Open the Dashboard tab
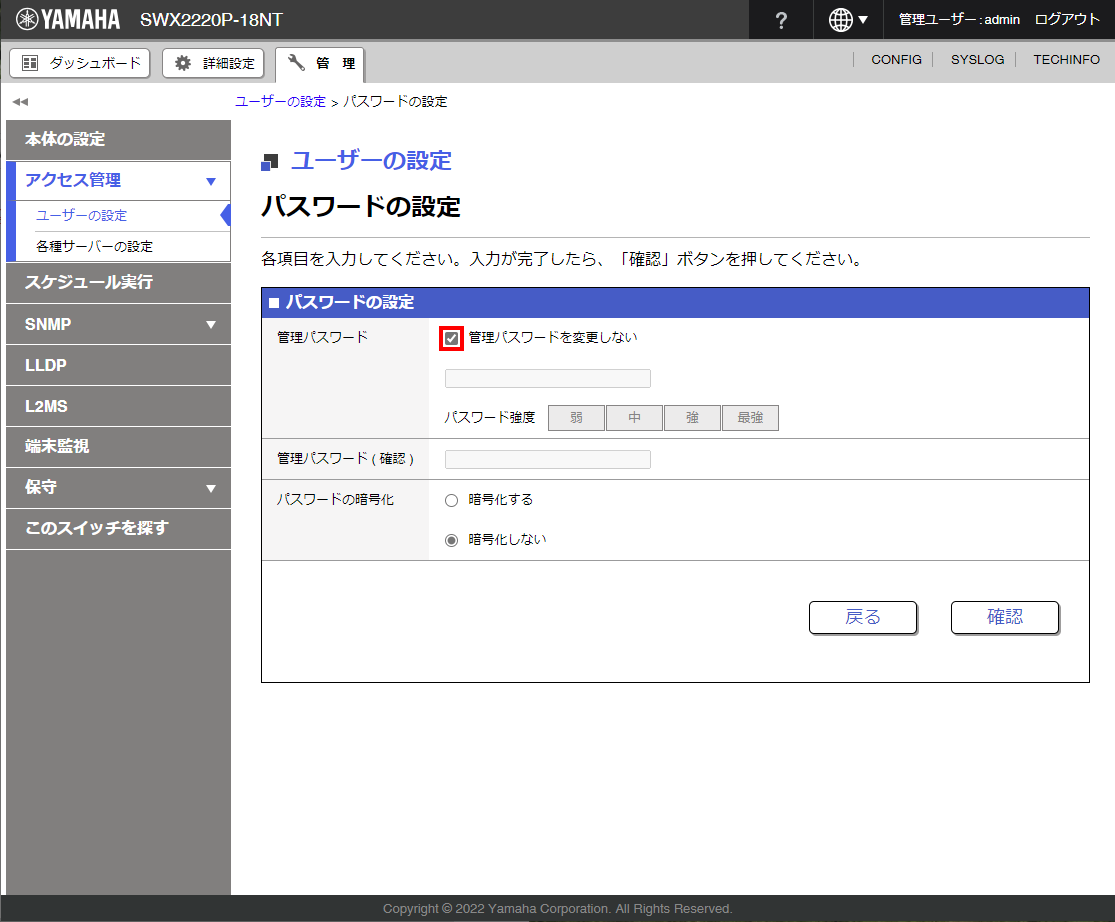 [x=80, y=63]
